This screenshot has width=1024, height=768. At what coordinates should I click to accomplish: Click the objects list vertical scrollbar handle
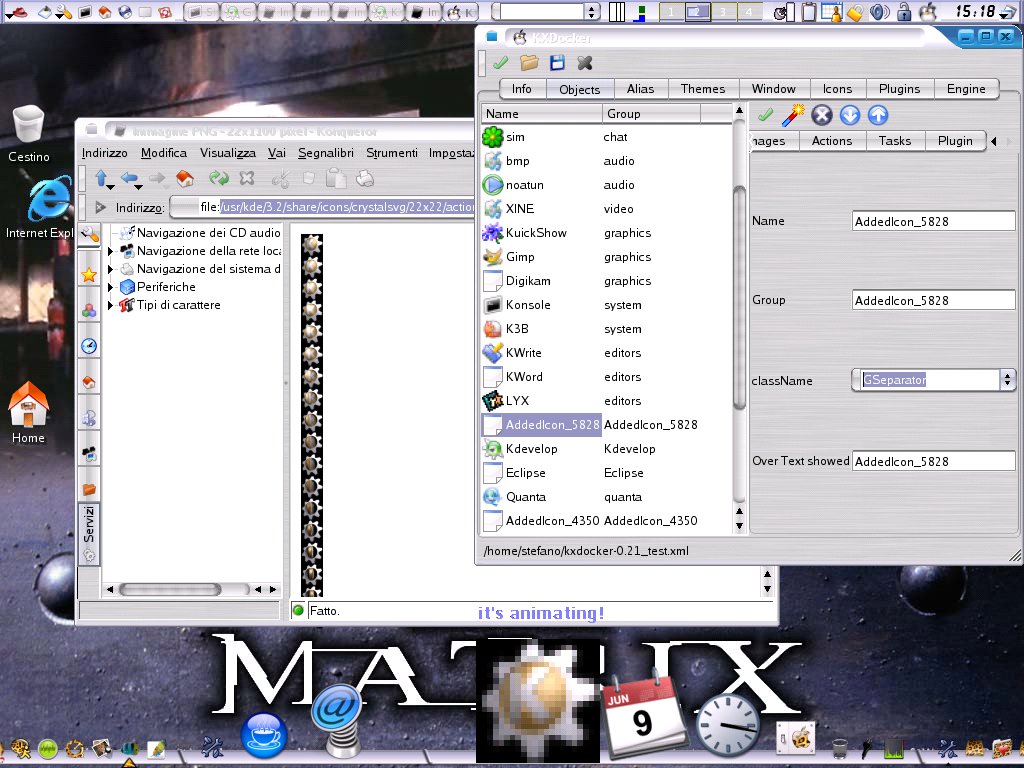tap(739, 297)
